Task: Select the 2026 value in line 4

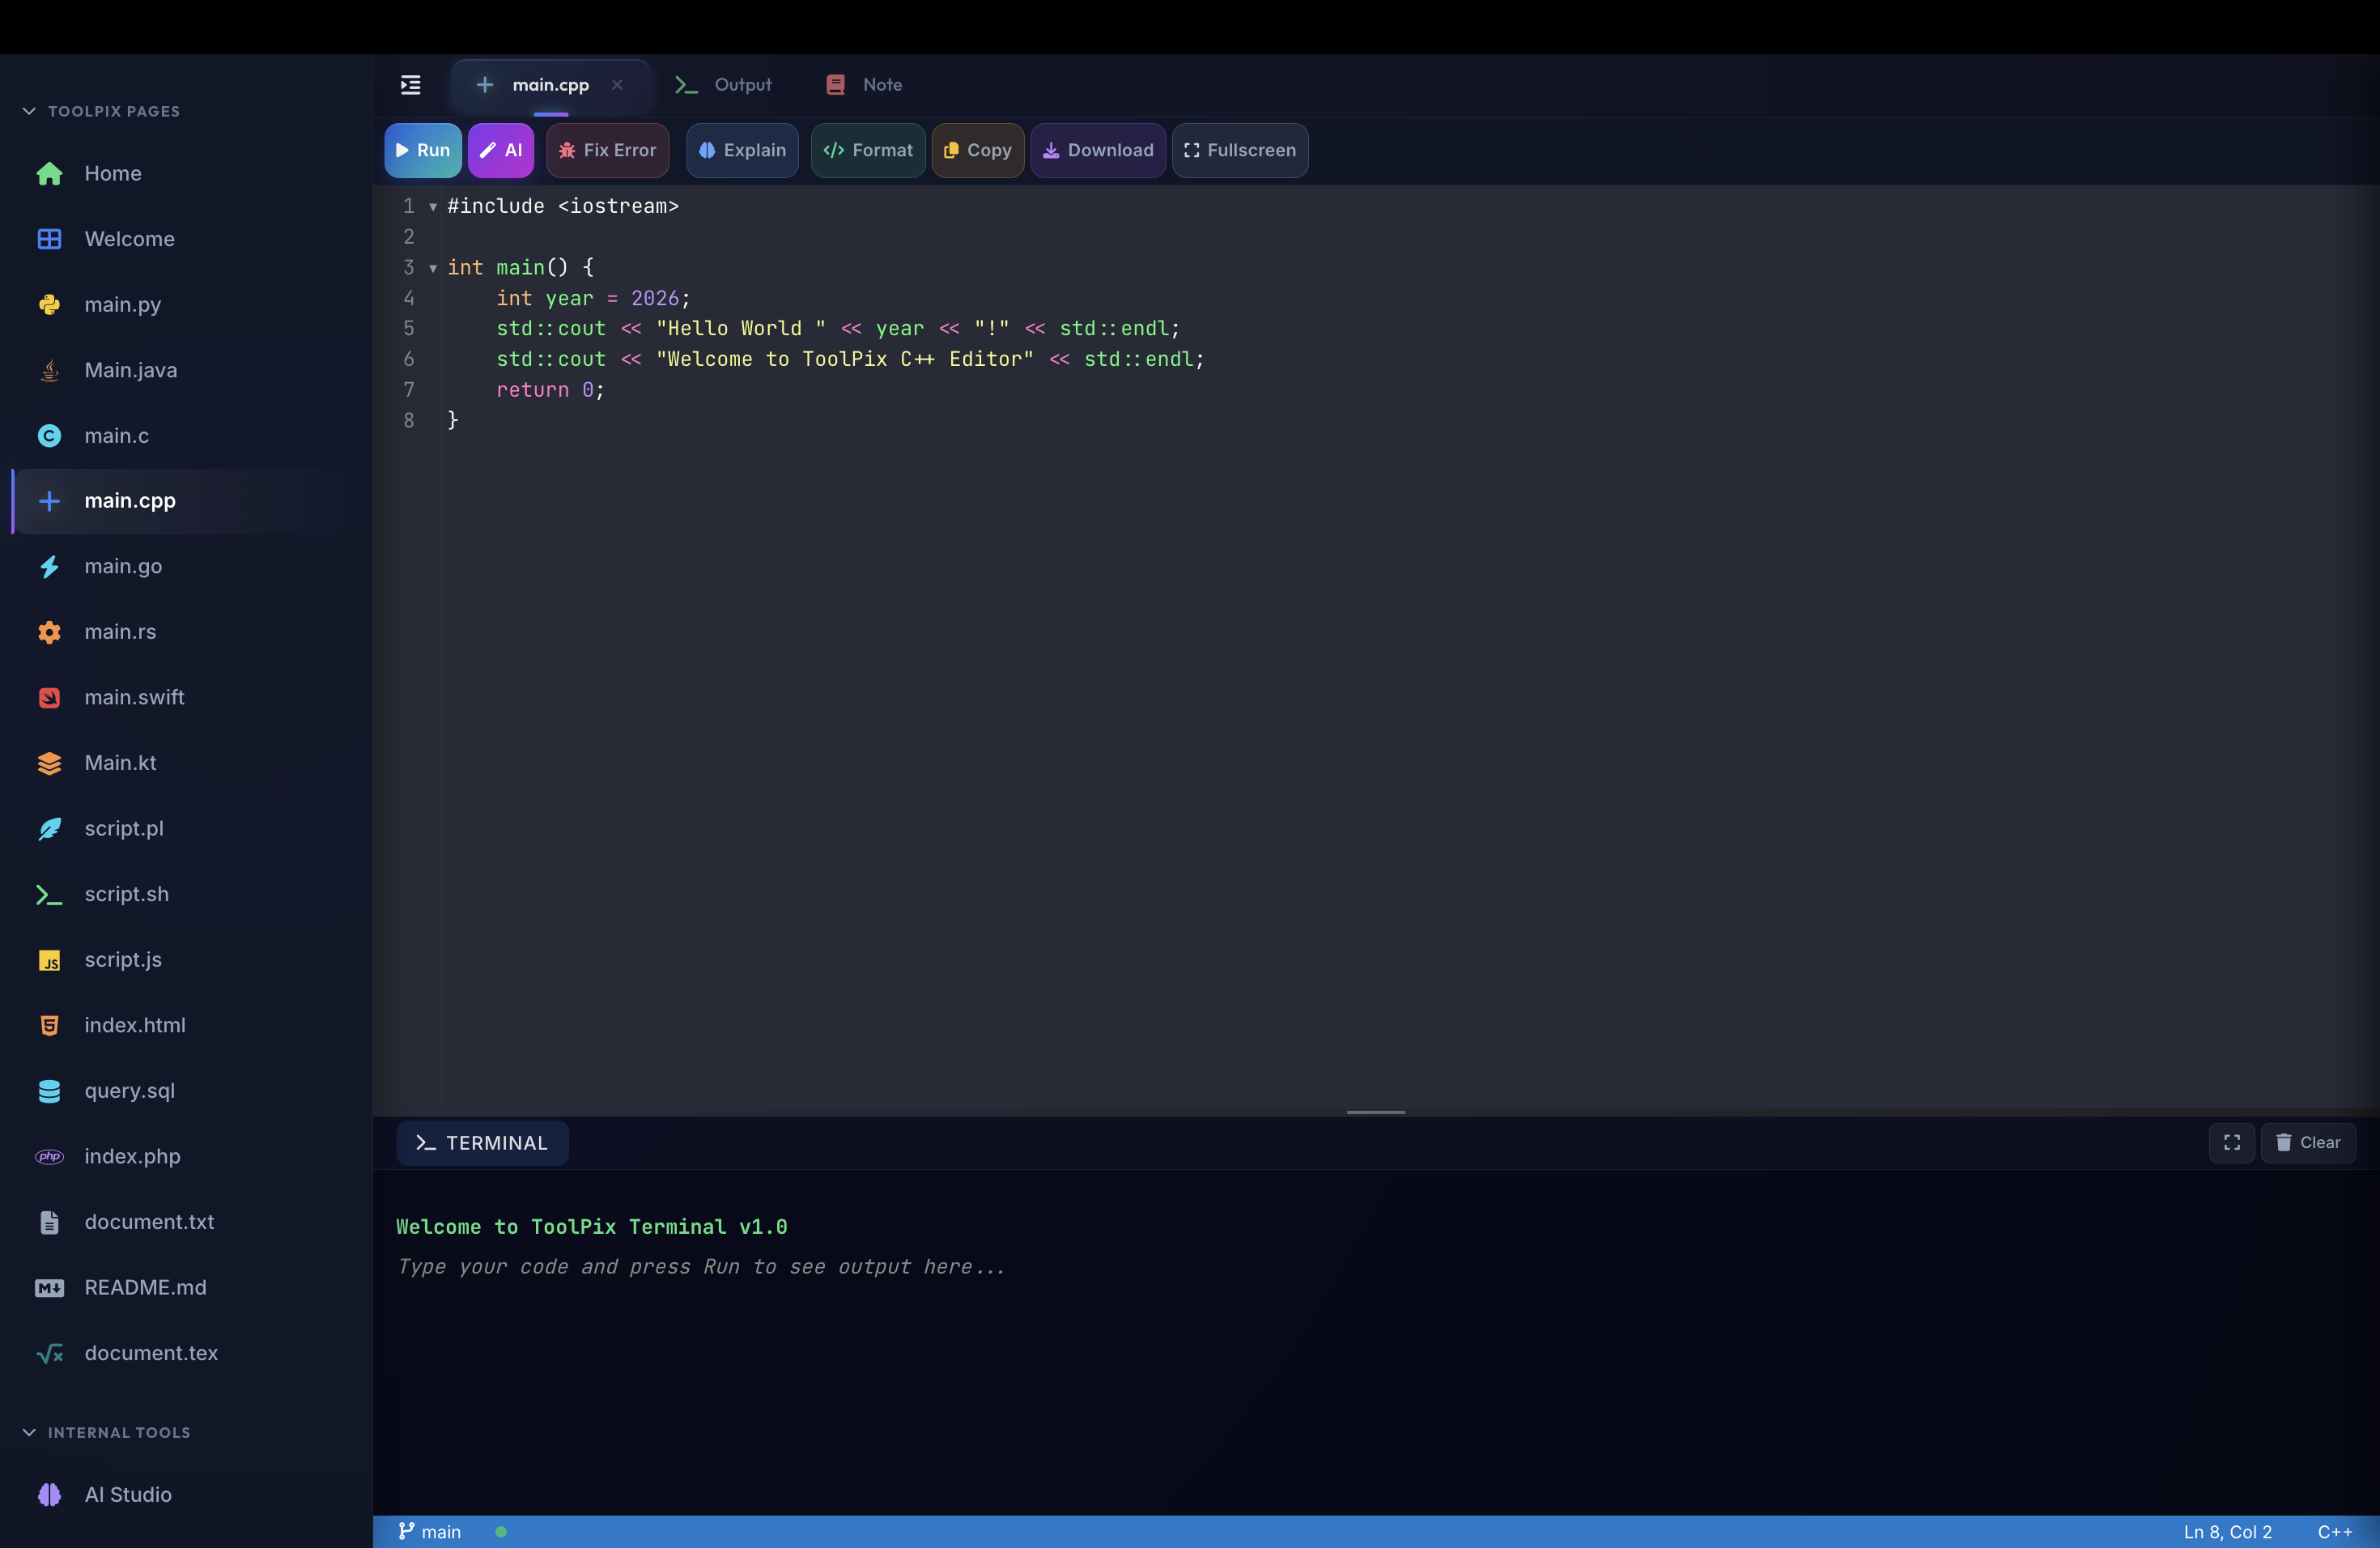Action: click(x=655, y=298)
